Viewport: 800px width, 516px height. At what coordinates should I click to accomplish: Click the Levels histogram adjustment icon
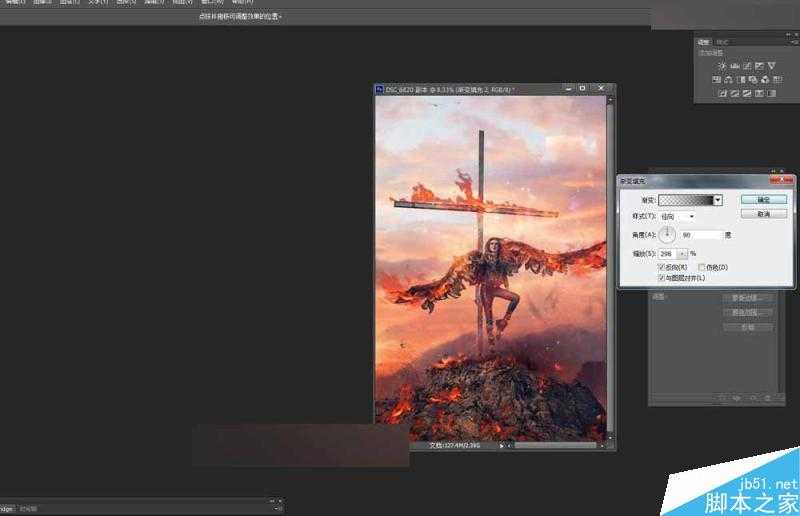click(734, 66)
